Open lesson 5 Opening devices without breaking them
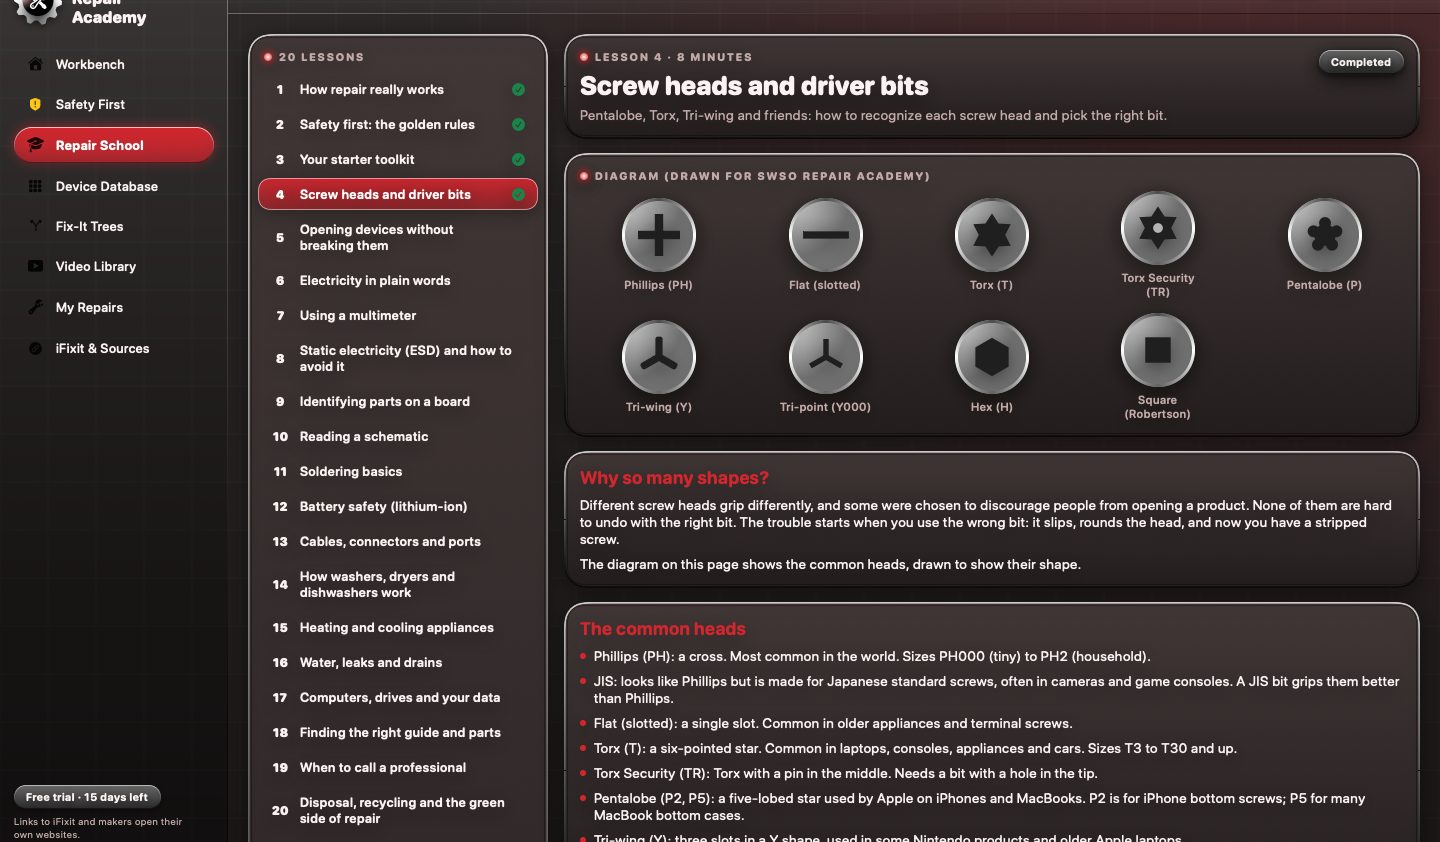This screenshot has height=842, width=1440. tap(398, 237)
